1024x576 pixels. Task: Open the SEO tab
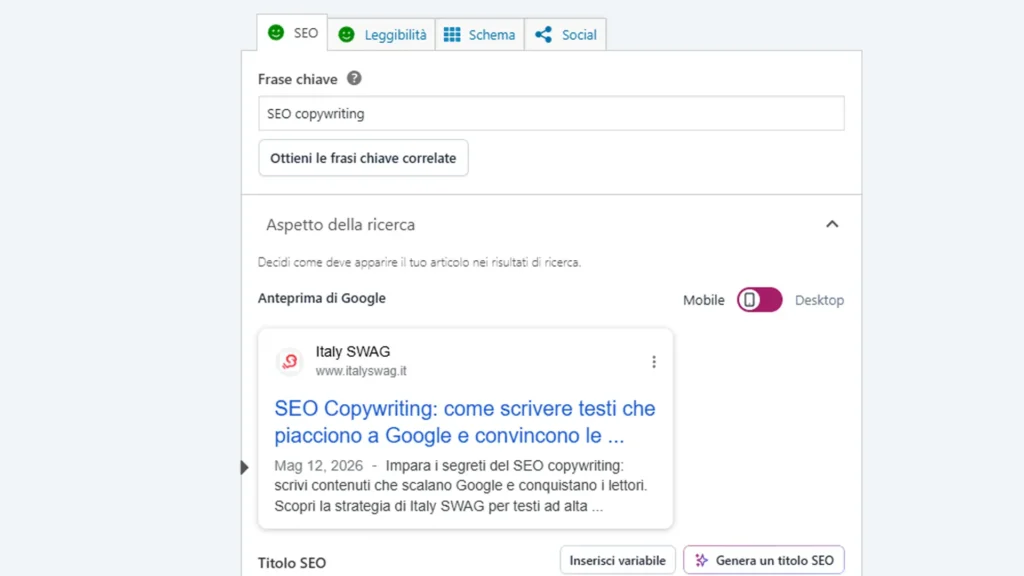(x=292, y=33)
